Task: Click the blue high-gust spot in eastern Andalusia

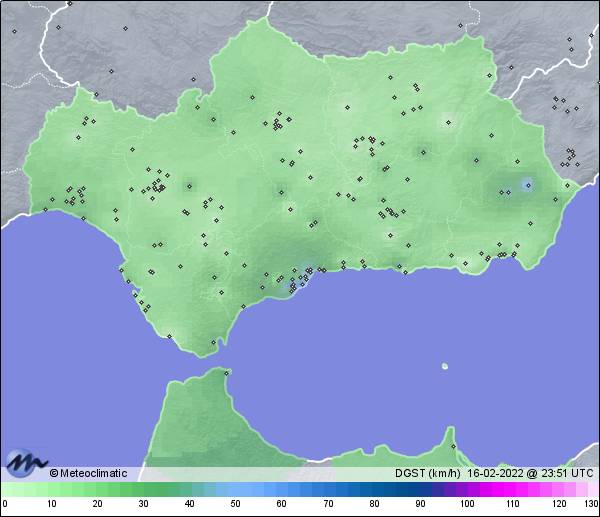Action: pyautogui.click(x=526, y=184)
